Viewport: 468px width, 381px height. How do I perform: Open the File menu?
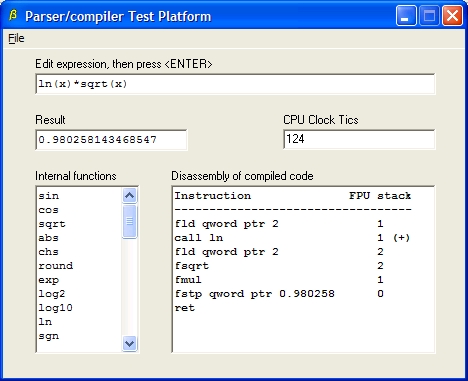click(16, 38)
